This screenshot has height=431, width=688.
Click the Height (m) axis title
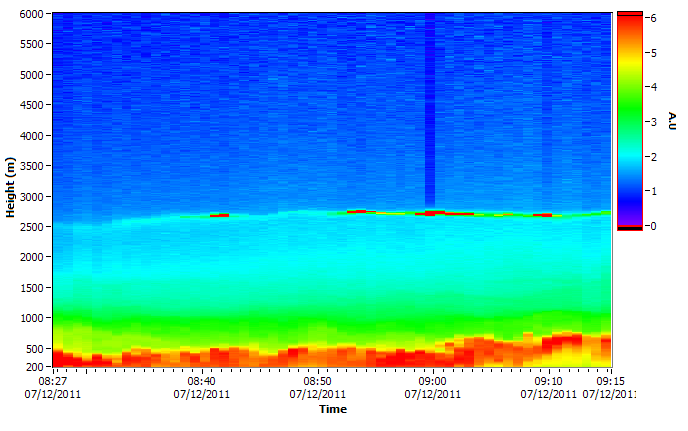(x=10, y=191)
